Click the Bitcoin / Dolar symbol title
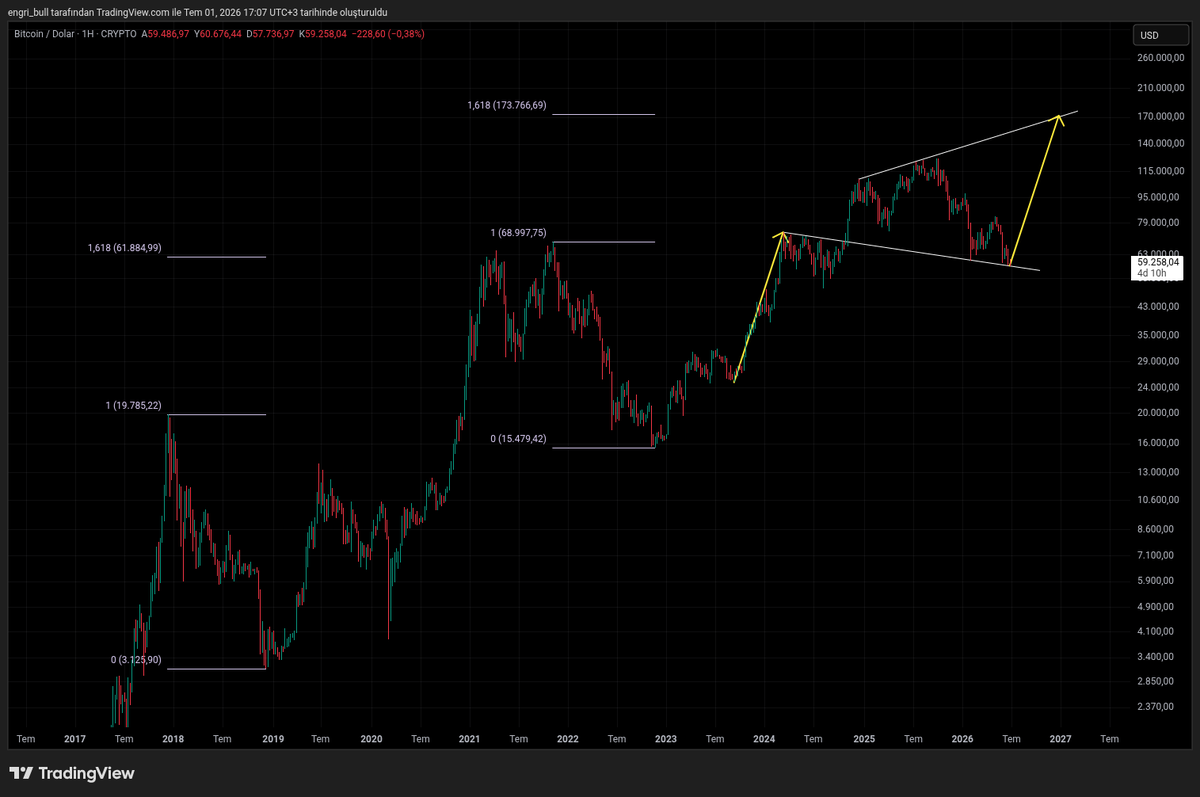This screenshot has width=1200, height=797. 46,33
